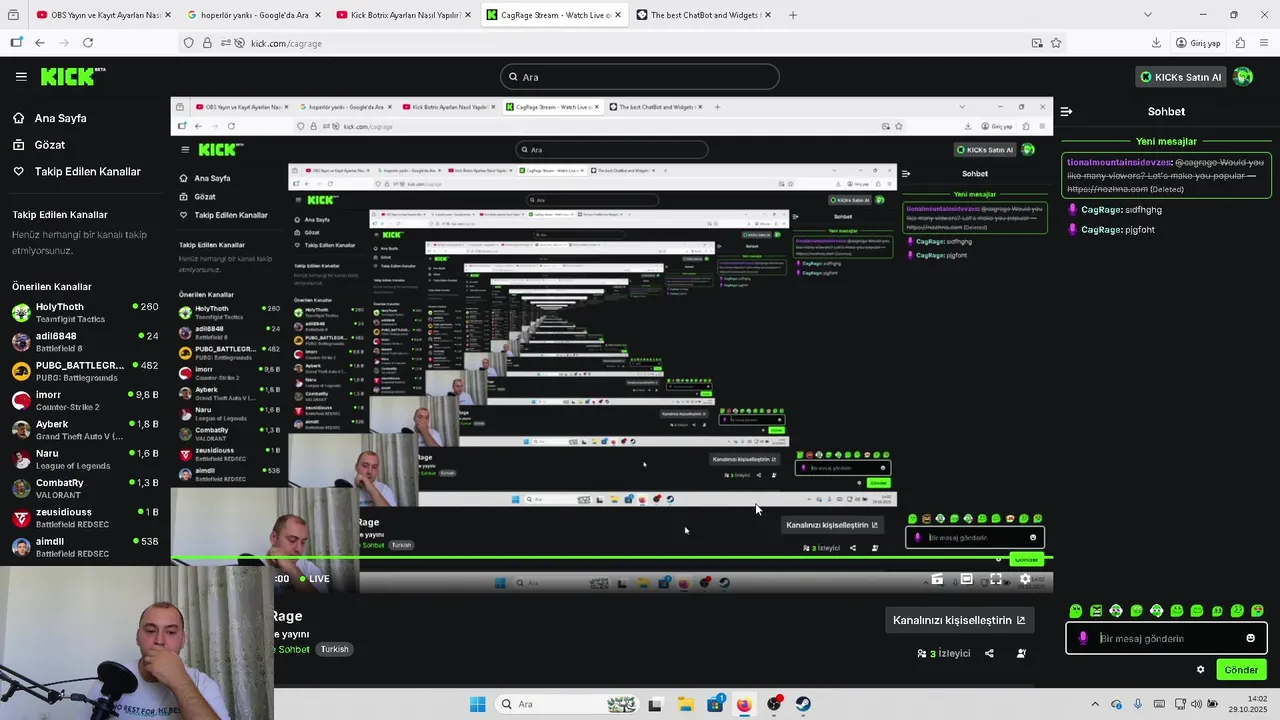Screen dimensions: 1280x720
Task: Switch to The best ChatBot and Widgets tab
Action: click(x=704, y=15)
